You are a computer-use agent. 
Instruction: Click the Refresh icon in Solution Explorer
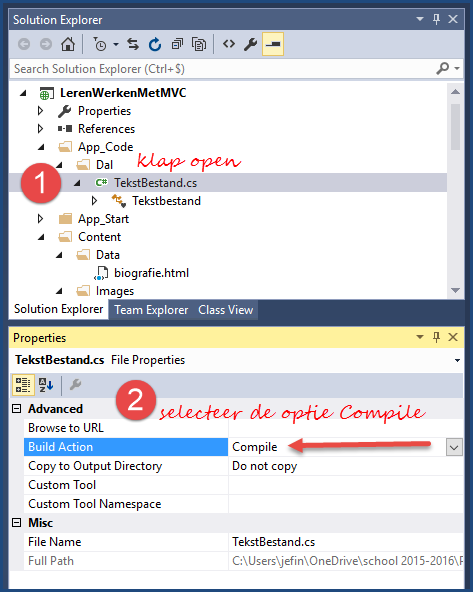pyautogui.click(x=155, y=45)
